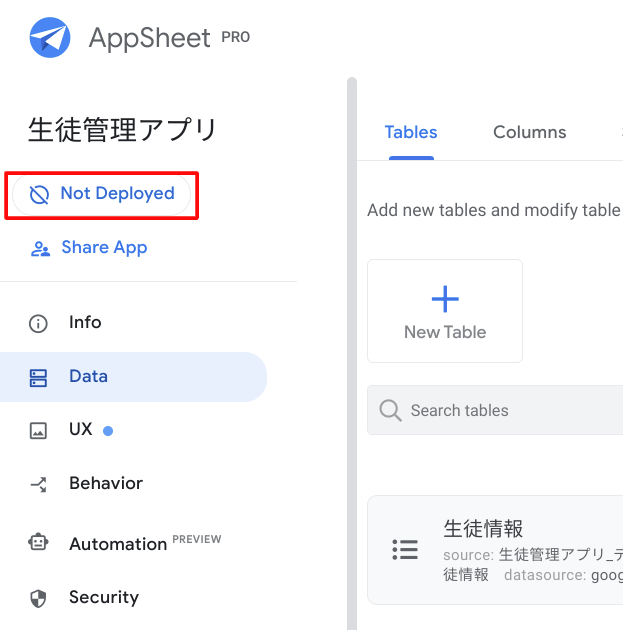Click the plus icon for New Table
Image resolution: width=623 pixels, height=630 pixels.
(x=445, y=299)
